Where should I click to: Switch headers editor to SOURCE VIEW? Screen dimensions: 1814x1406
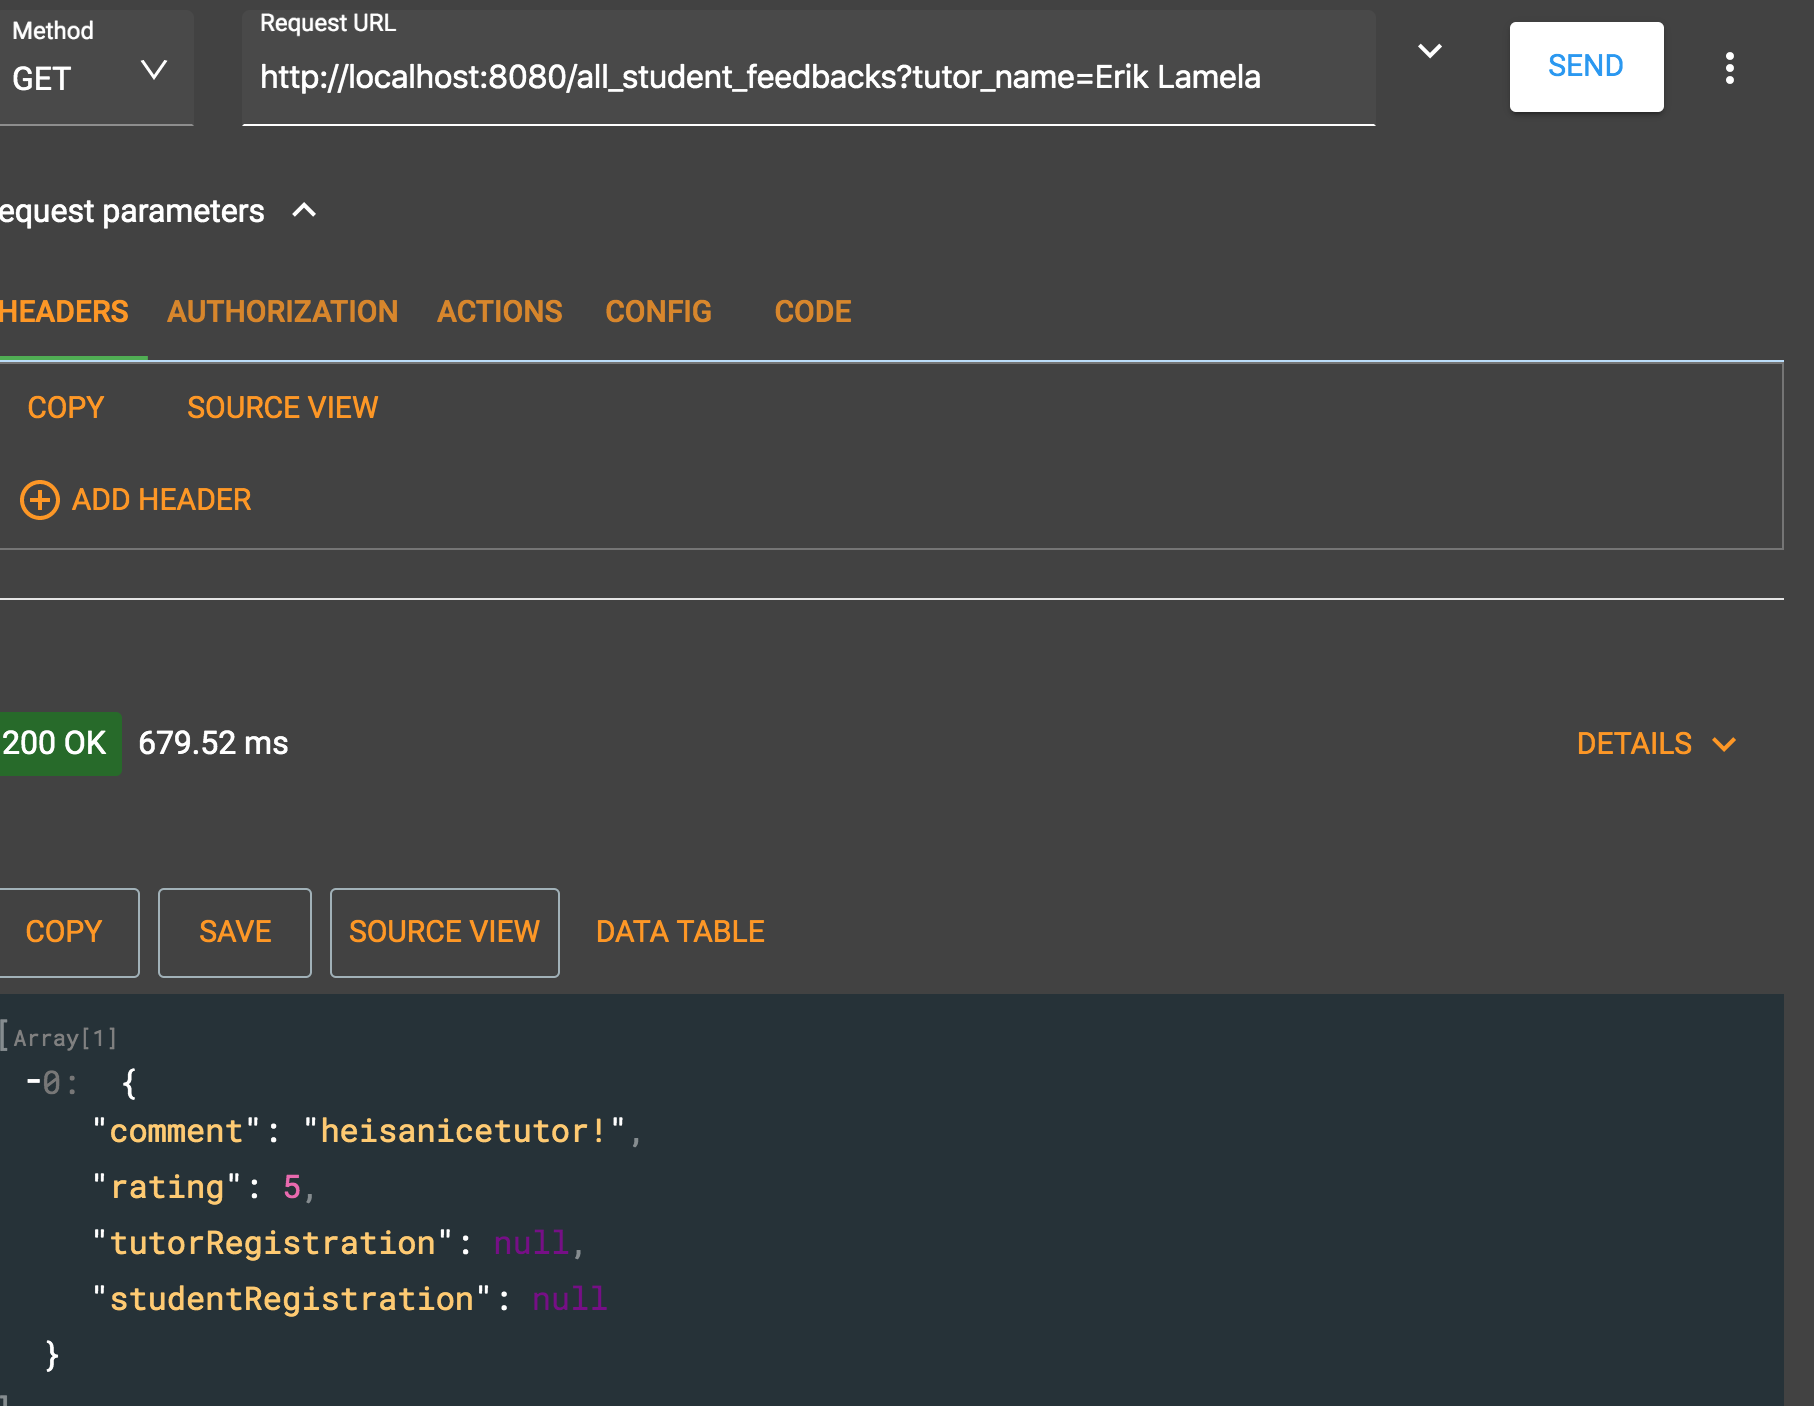(x=283, y=408)
